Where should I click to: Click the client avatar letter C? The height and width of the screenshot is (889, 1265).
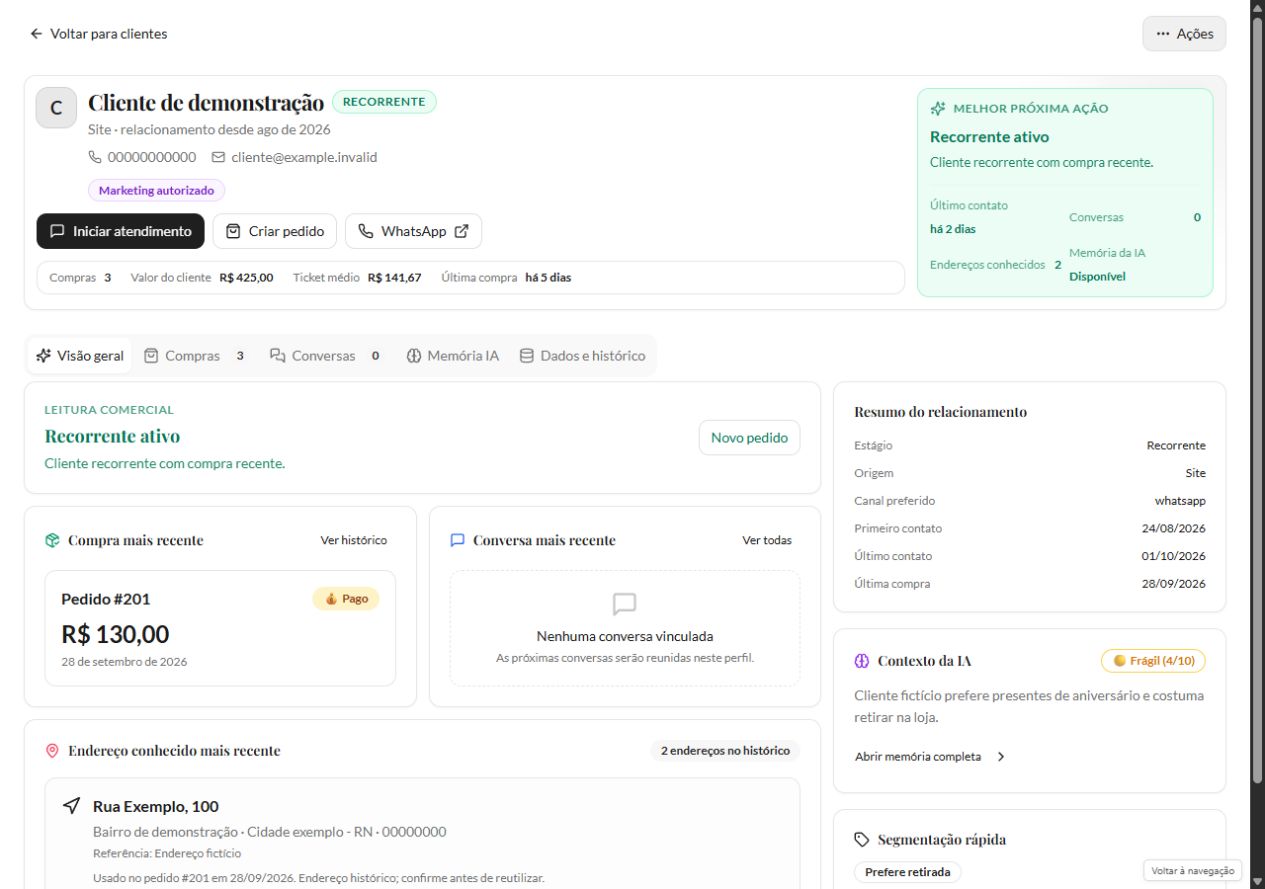pos(56,108)
